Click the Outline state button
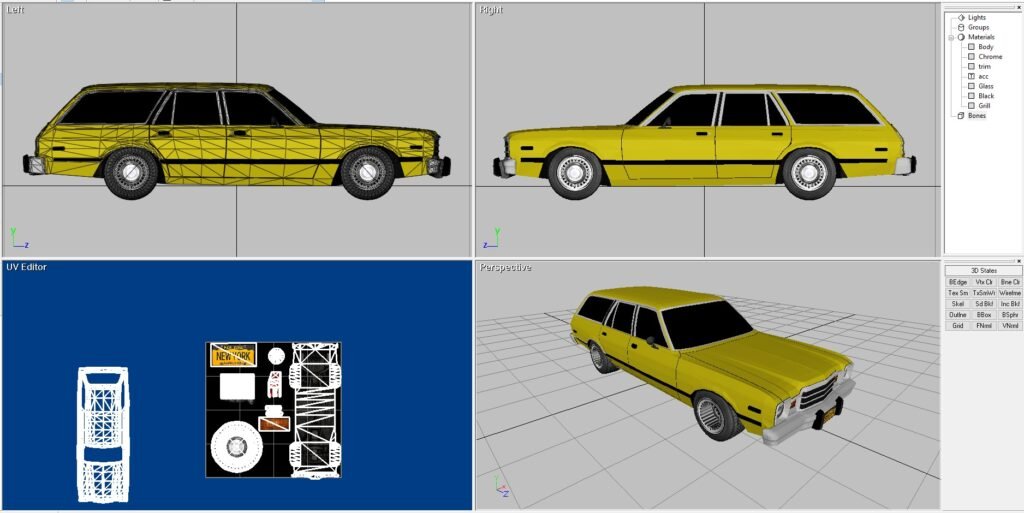Screen dimensions: 1024x513 click(x=957, y=315)
